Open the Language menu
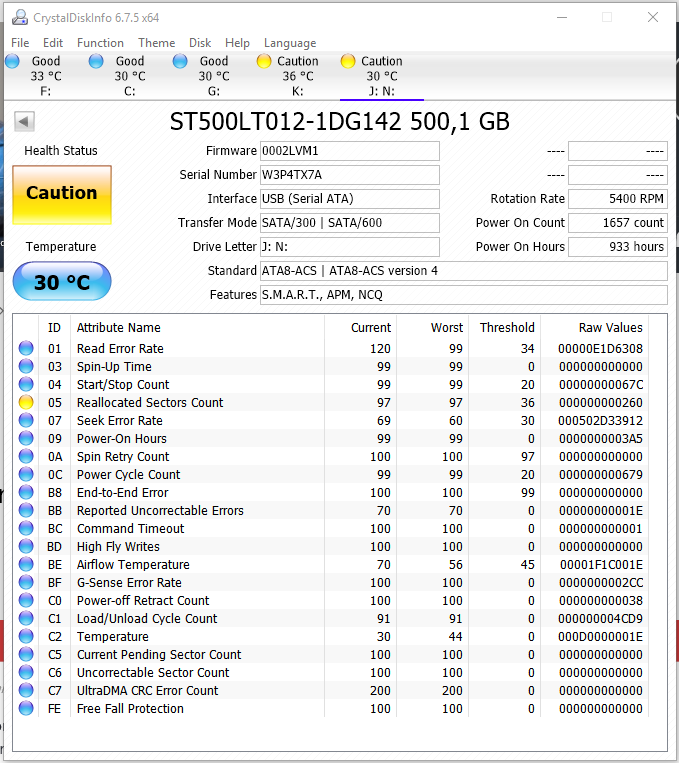Viewport: 679px width, 763px height. [289, 43]
